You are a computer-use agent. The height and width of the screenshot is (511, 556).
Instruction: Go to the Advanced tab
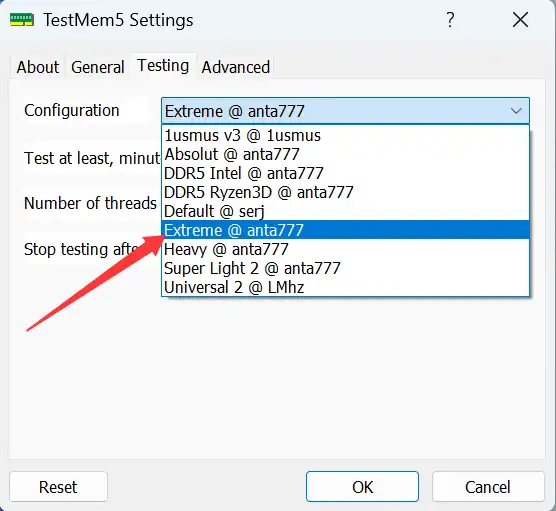[x=235, y=67]
